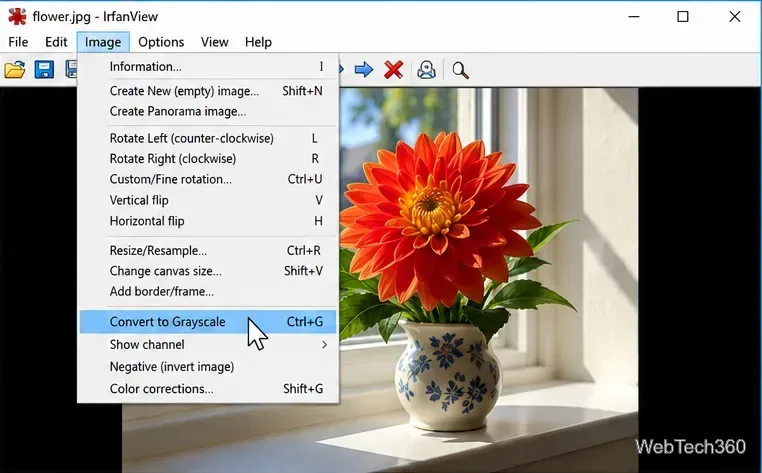
Task: Click the IrfanView logo in title bar
Action: [x=17, y=17]
